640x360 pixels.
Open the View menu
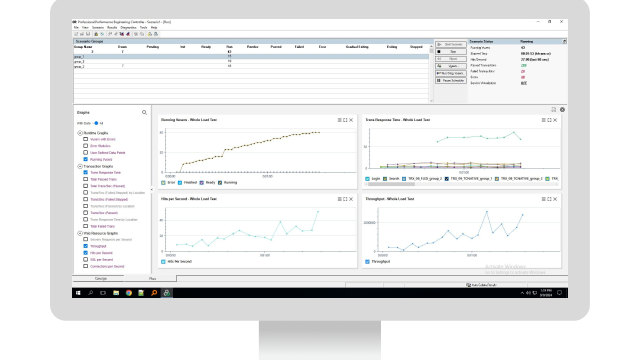[x=85, y=28]
